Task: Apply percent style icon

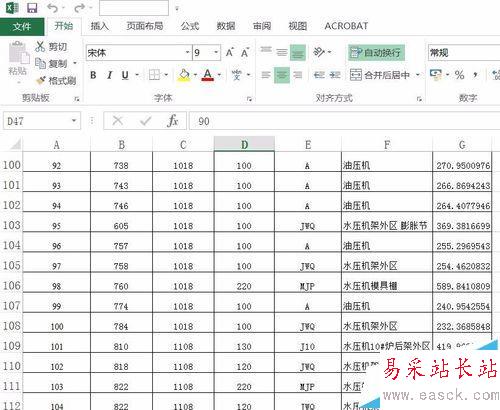Action: point(459,75)
